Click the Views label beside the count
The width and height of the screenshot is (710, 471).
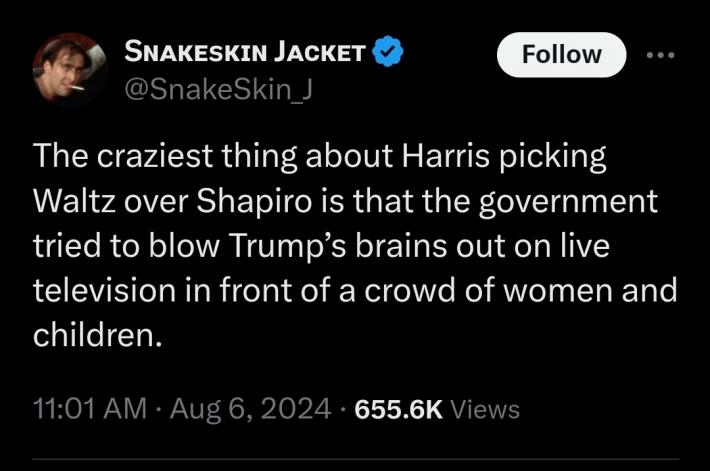[x=485, y=409]
